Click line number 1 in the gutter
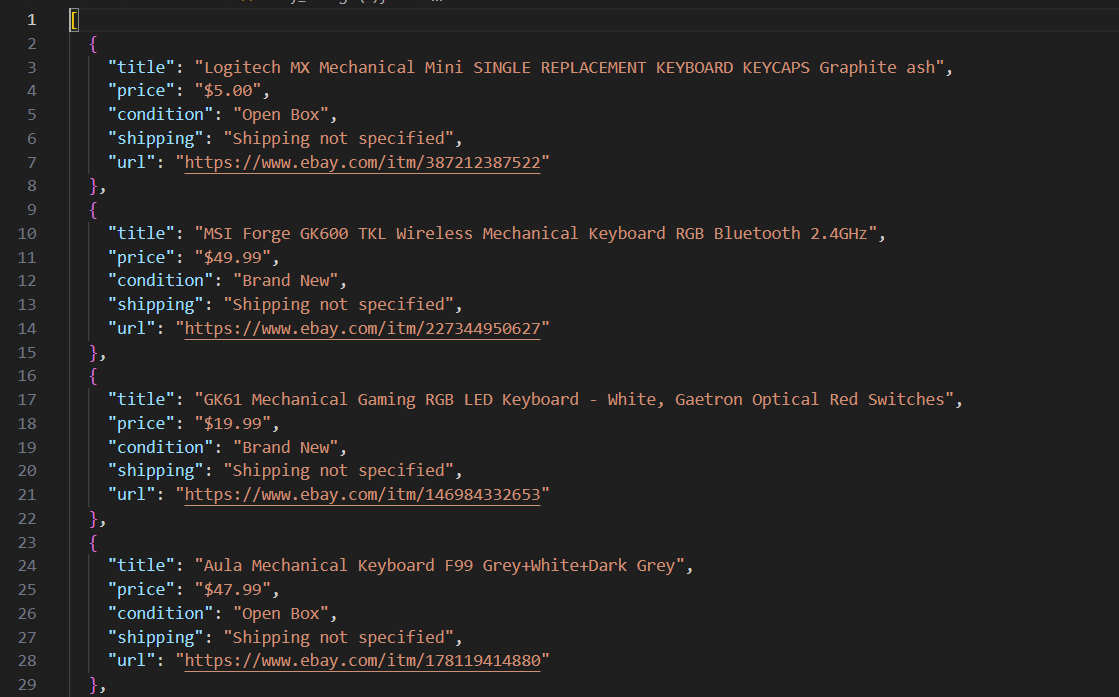 [x=31, y=20]
